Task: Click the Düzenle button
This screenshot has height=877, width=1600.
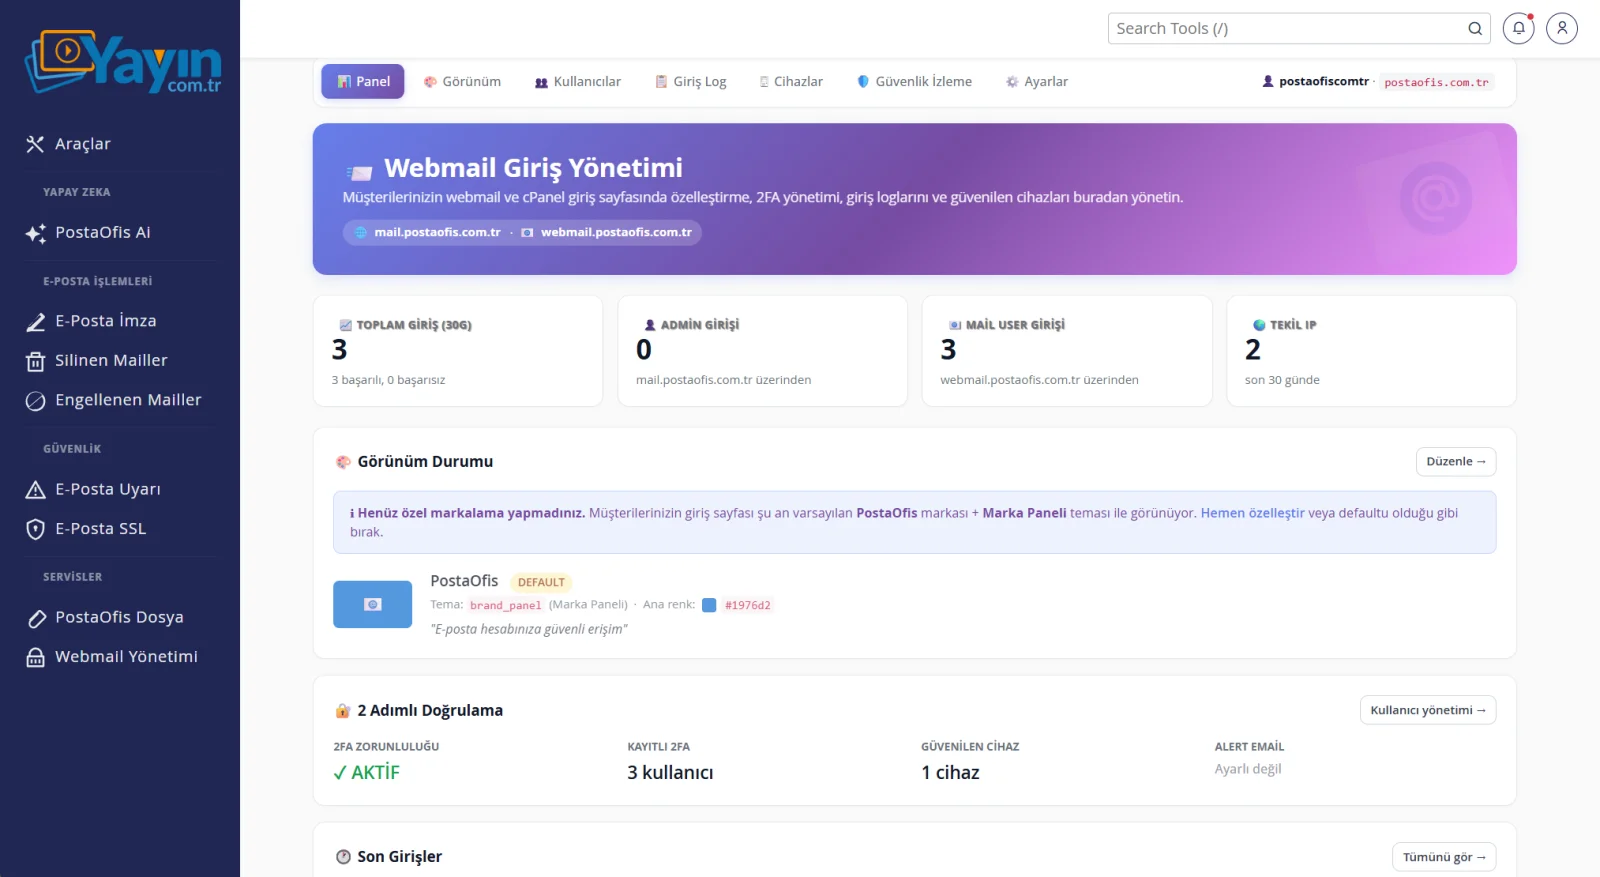Action: tap(1456, 462)
